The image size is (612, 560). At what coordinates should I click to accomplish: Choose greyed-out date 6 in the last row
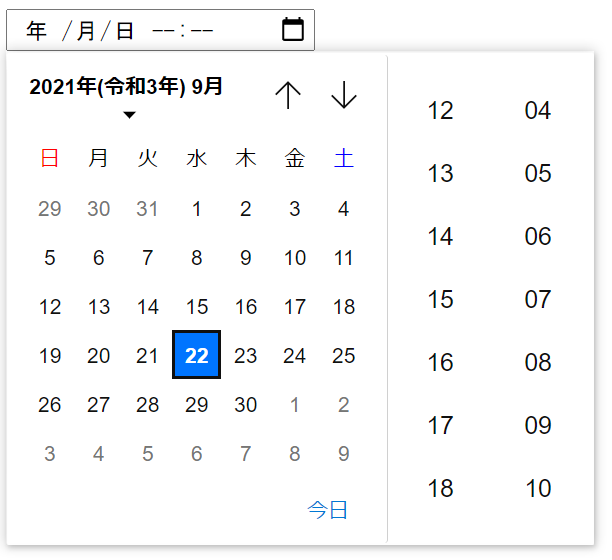196,453
